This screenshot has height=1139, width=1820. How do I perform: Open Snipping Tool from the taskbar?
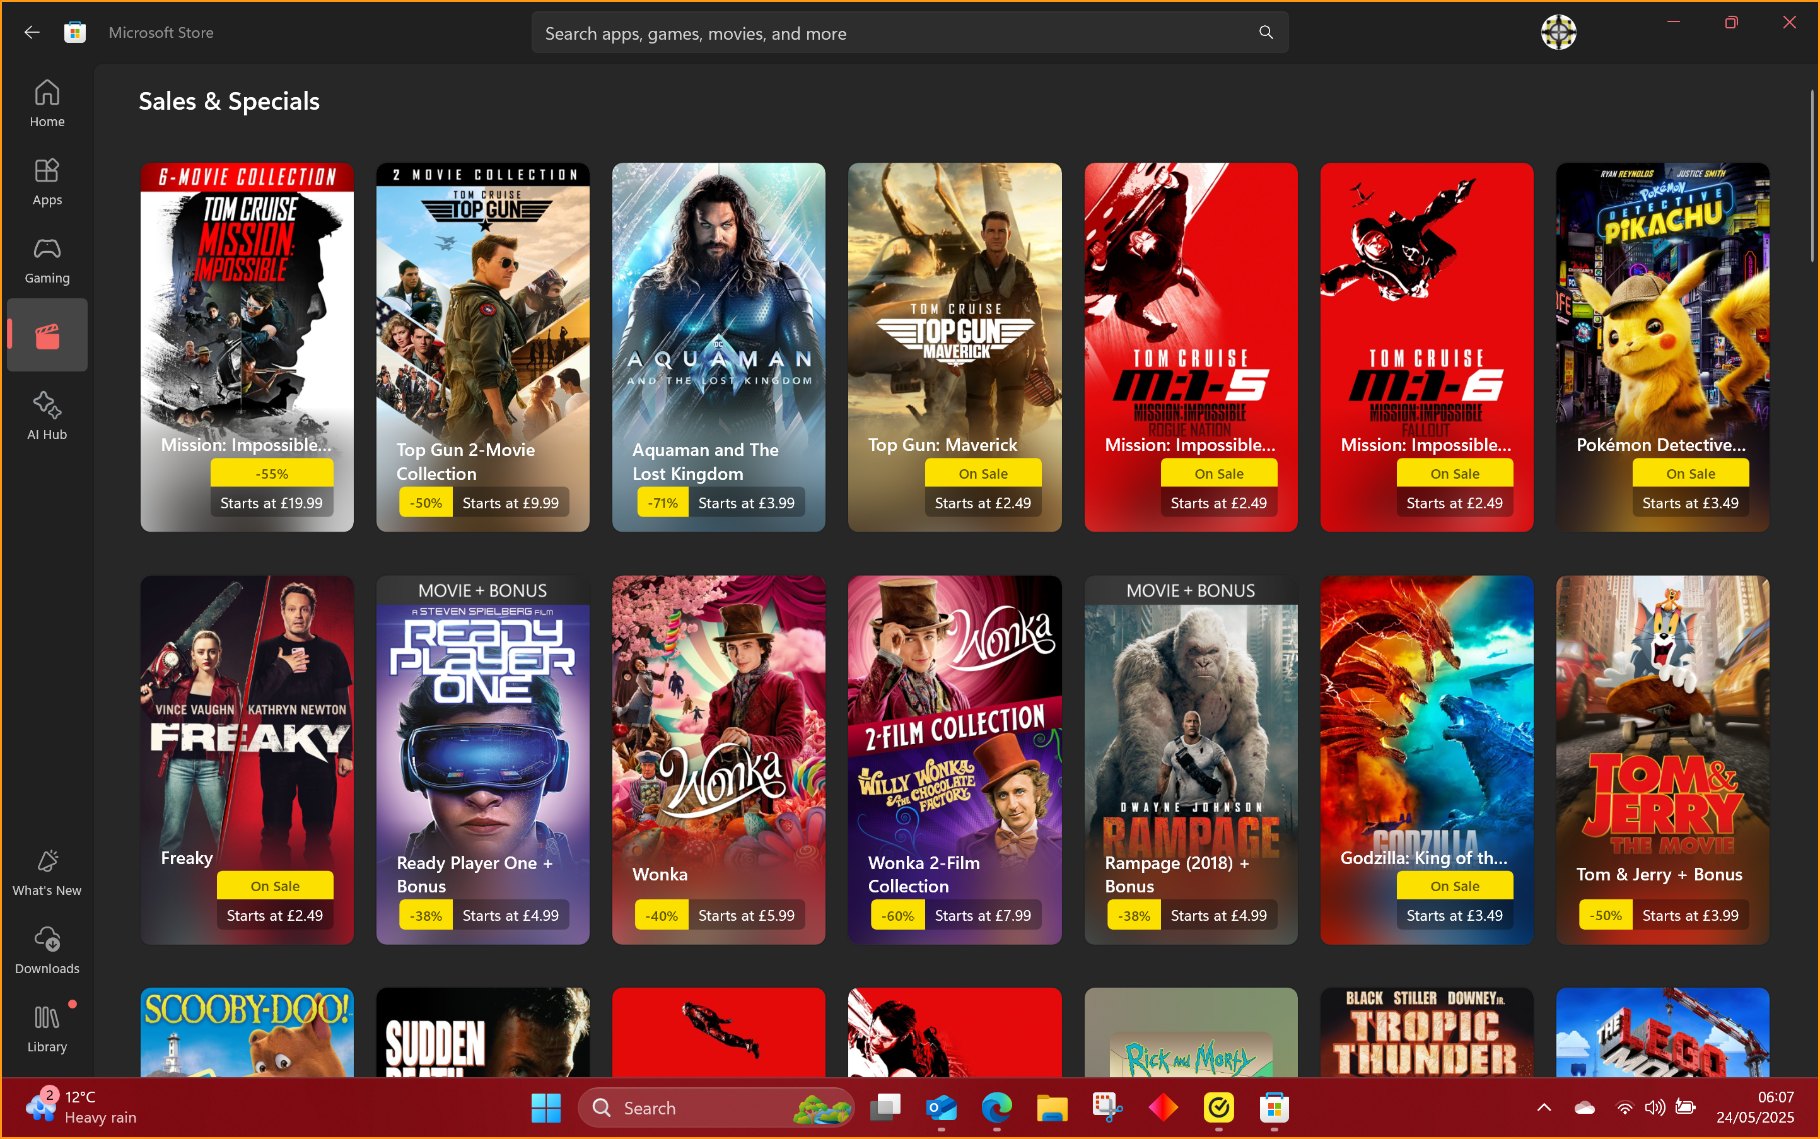click(1107, 1108)
